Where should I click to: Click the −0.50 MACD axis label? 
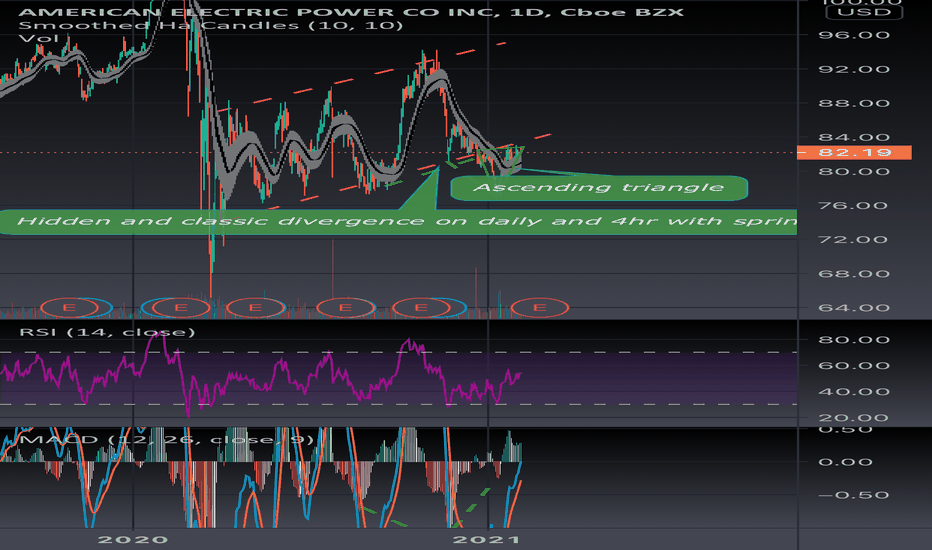[x=854, y=495]
